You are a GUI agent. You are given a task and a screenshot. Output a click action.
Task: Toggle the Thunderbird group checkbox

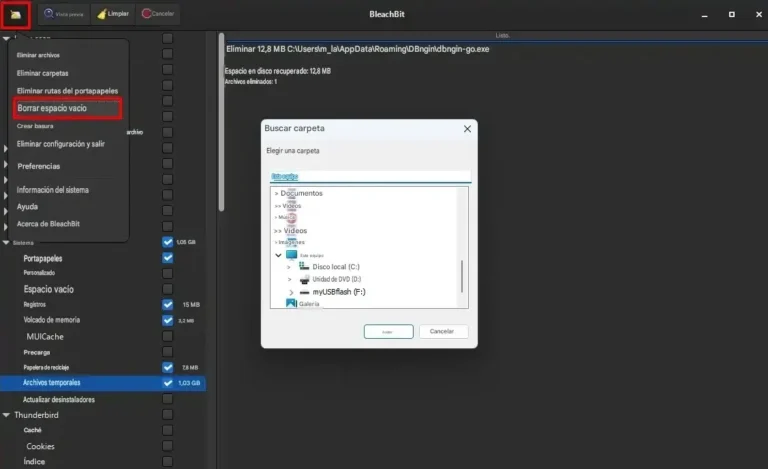click(x=168, y=414)
